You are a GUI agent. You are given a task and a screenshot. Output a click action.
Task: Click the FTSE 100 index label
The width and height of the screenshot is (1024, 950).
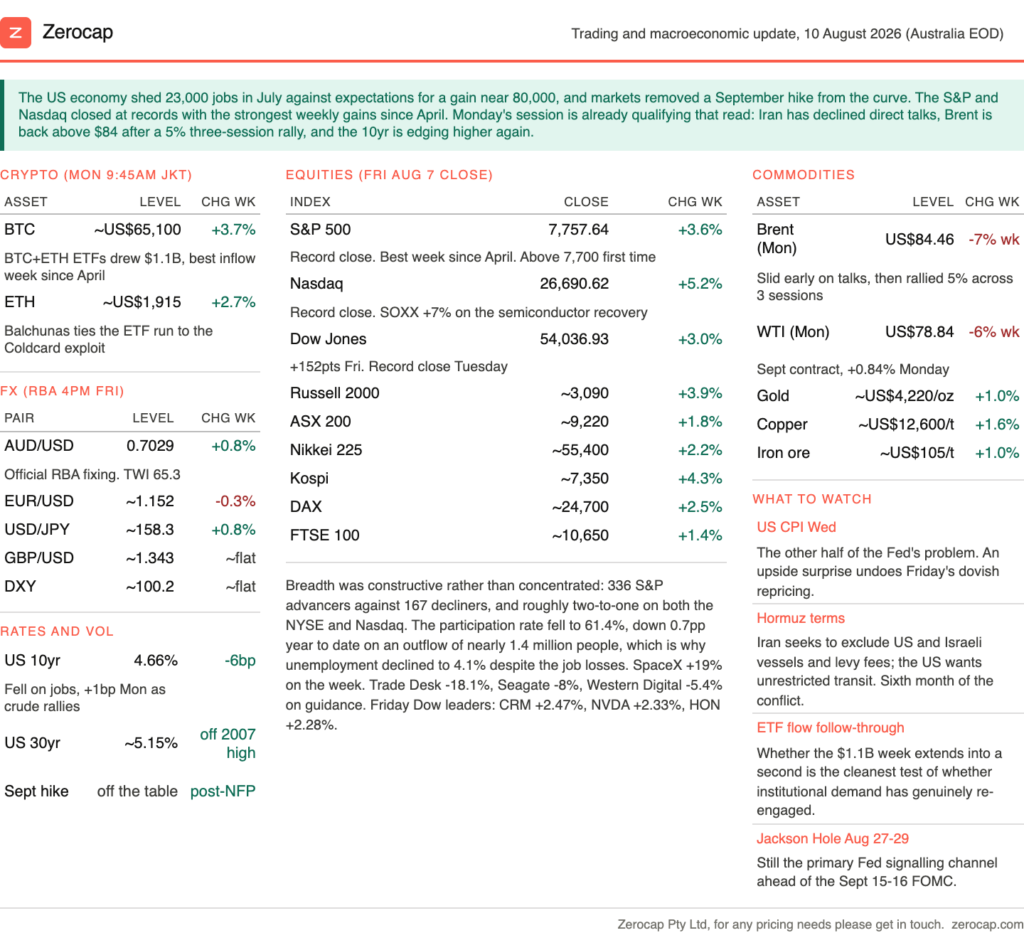coord(325,535)
